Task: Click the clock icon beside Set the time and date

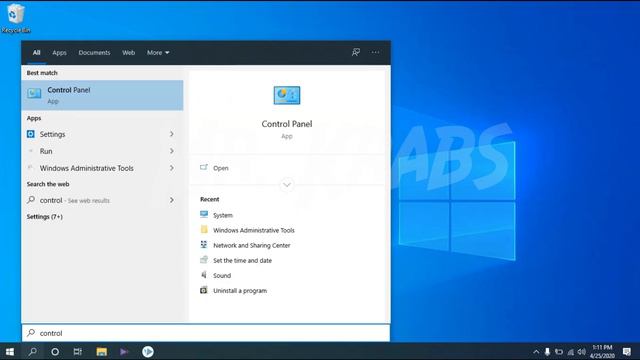Action: 204,260
